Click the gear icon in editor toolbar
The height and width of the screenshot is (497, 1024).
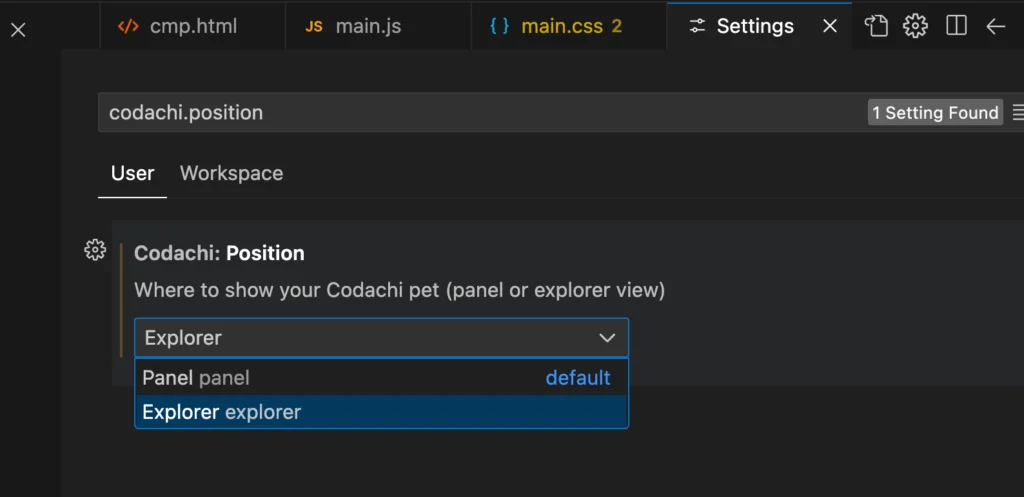point(915,26)
